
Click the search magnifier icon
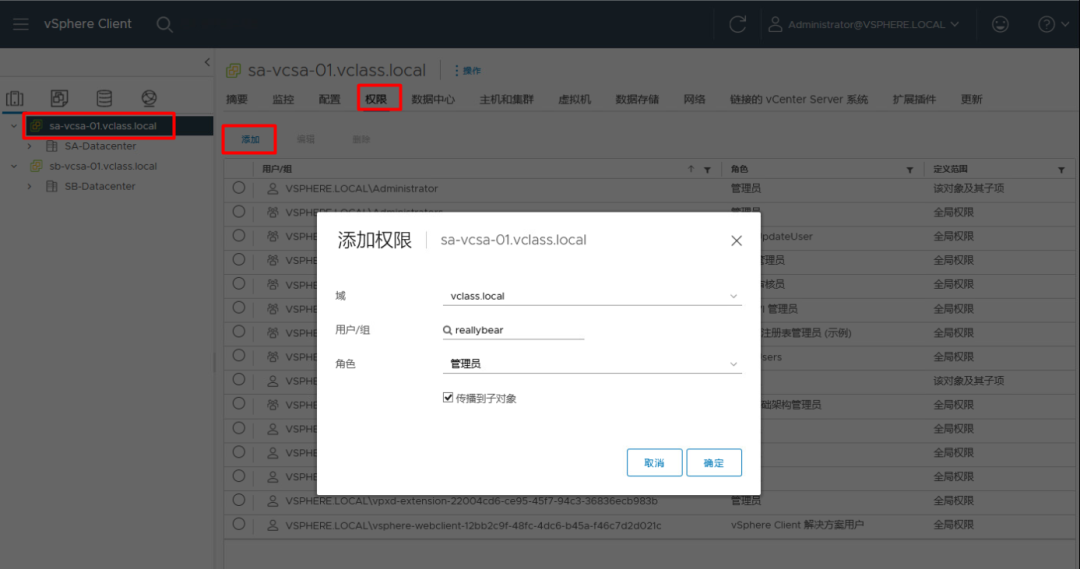tap(164, 25)
